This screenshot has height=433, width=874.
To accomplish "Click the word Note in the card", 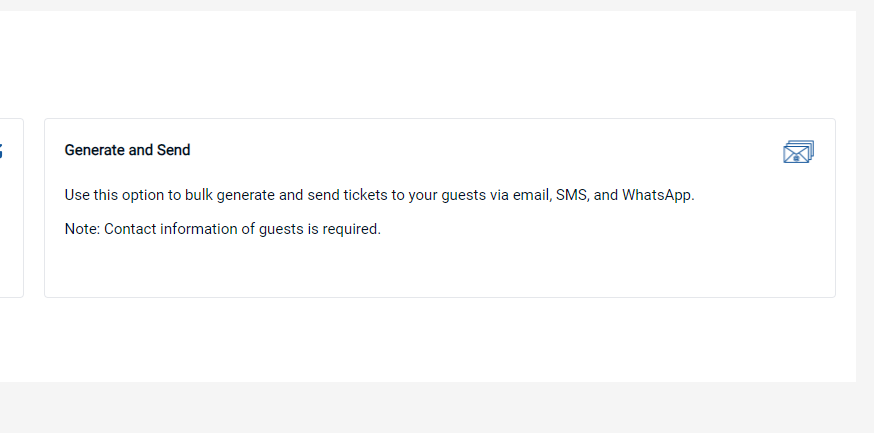I will (82, 229).
